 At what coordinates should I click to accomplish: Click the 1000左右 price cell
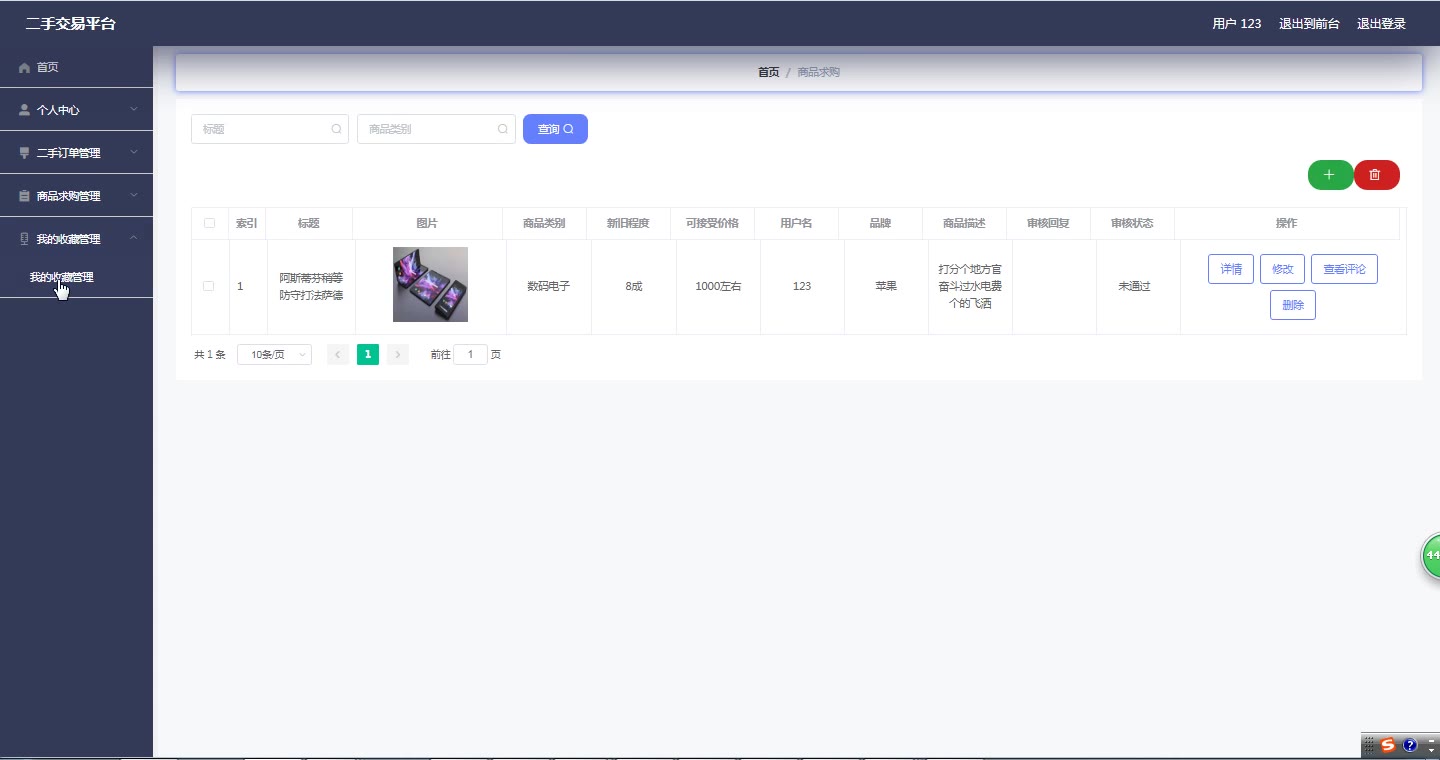(x=718, y=286)
